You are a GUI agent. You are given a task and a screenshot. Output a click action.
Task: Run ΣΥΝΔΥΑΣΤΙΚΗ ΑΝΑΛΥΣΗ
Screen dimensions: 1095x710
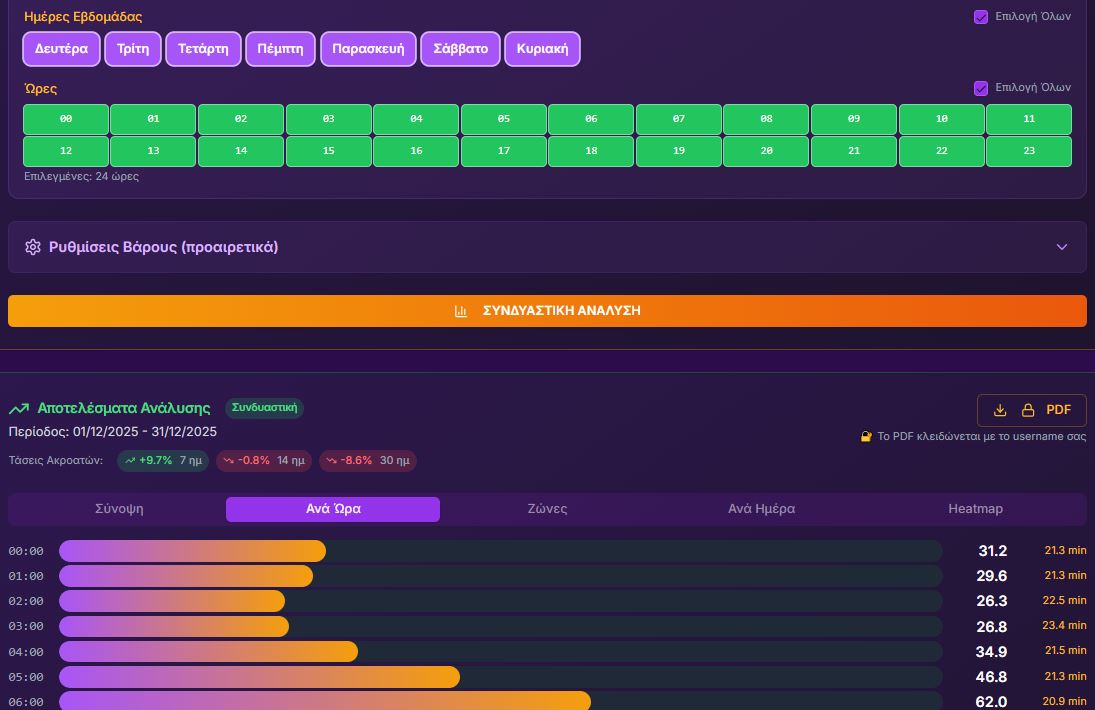pyautogui.click(x=548, y=311)
